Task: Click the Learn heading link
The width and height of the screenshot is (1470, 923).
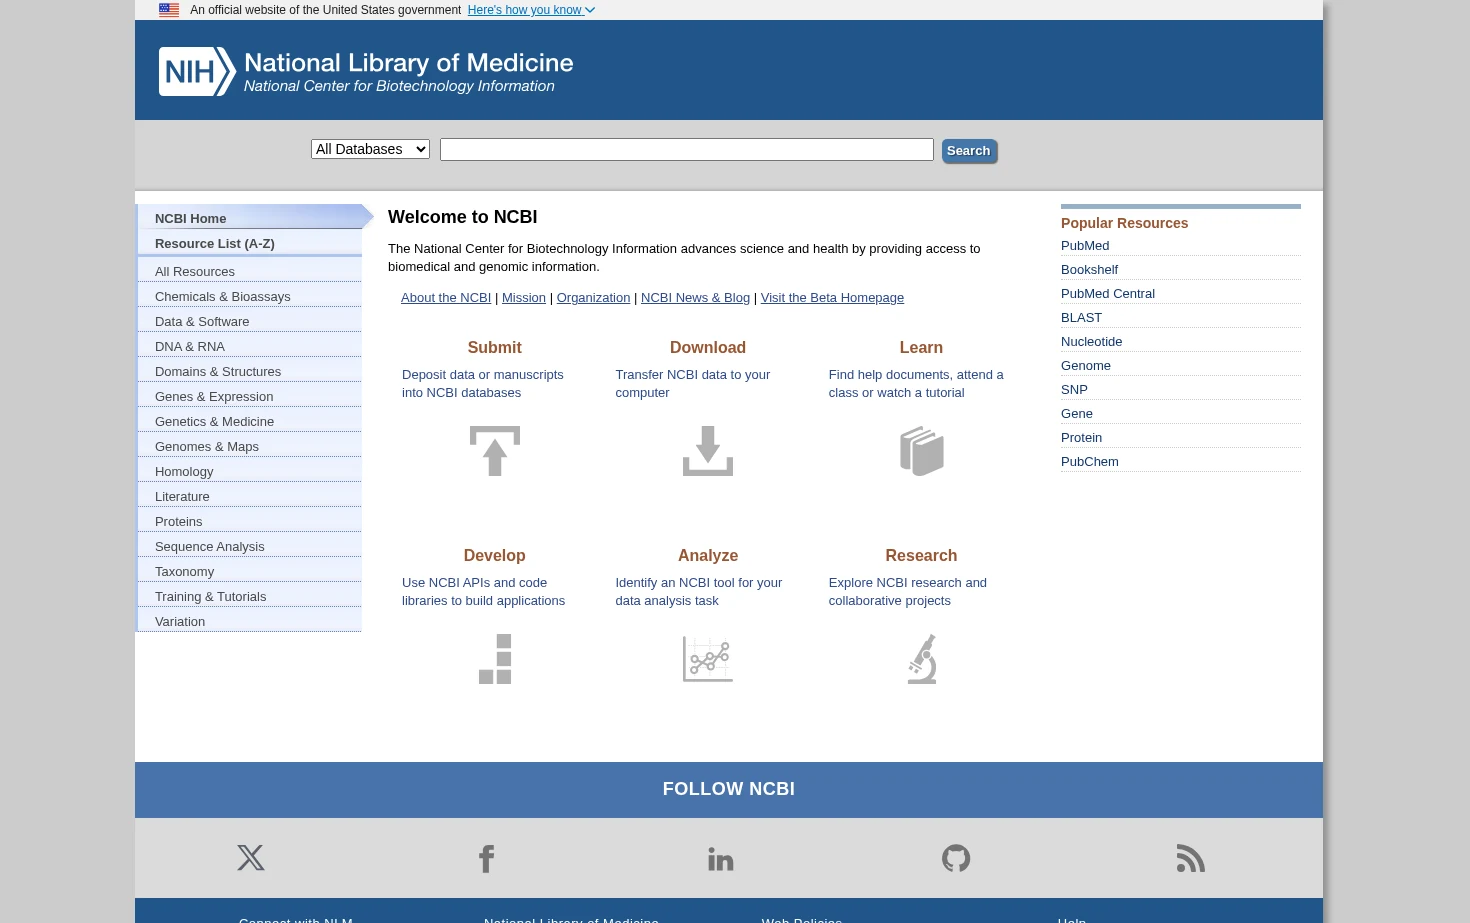Action: 921,348
